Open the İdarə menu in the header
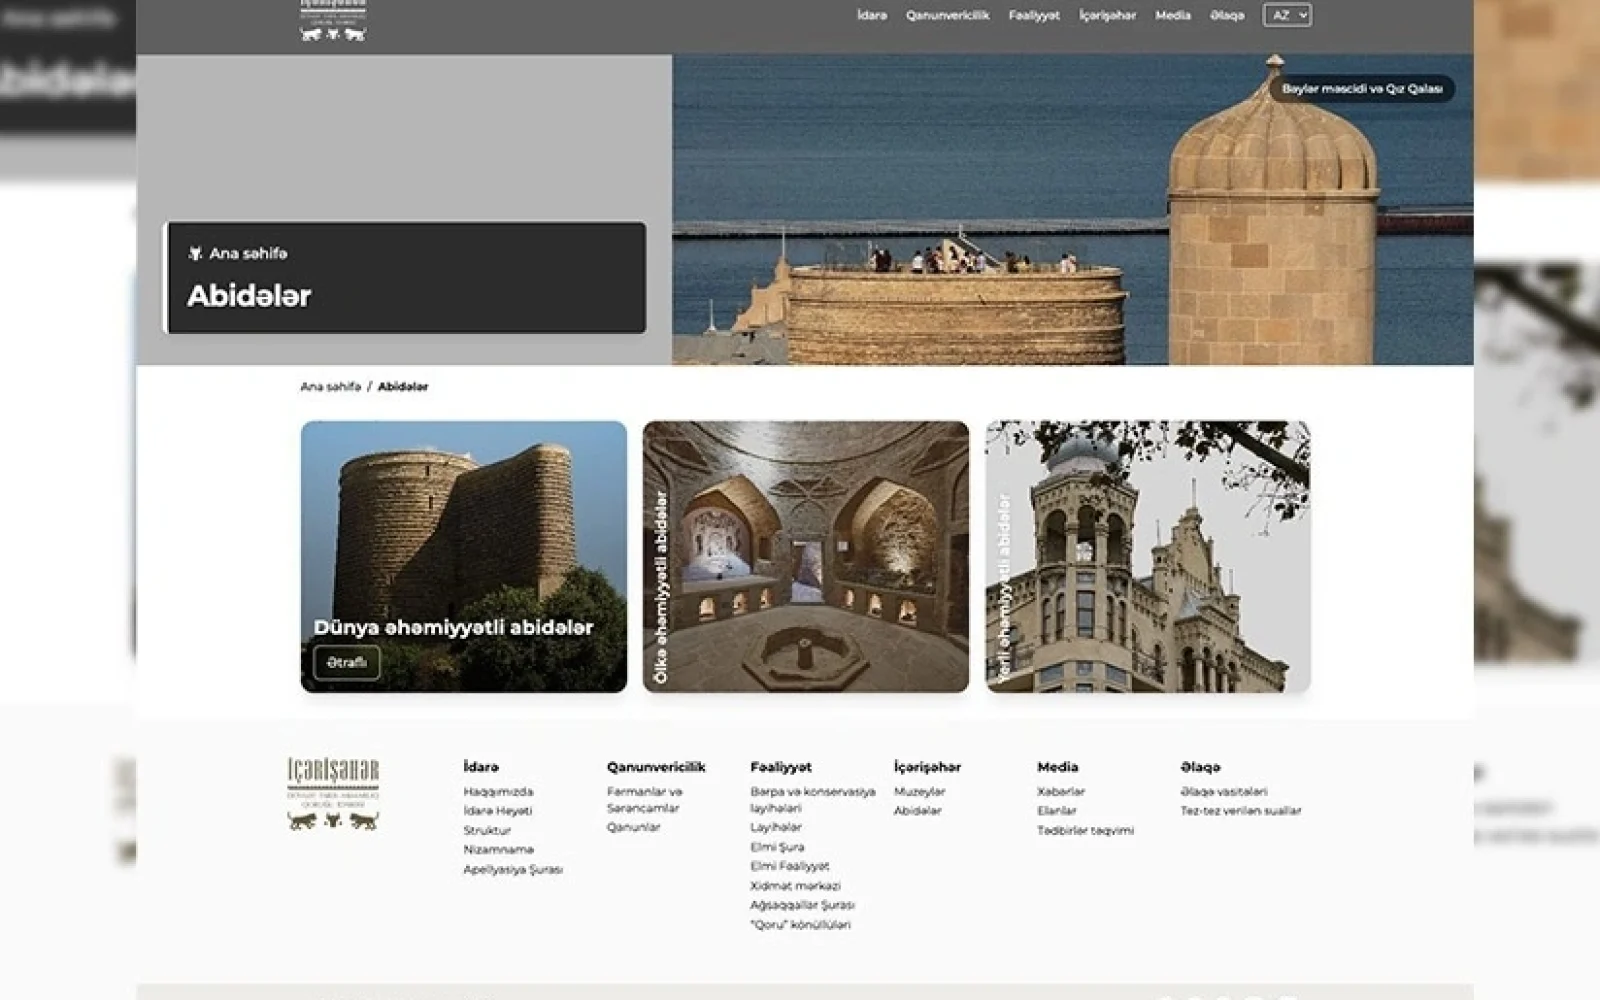Image resolution: width=1600 pixels, height=1000 pixels. point(871,15)
